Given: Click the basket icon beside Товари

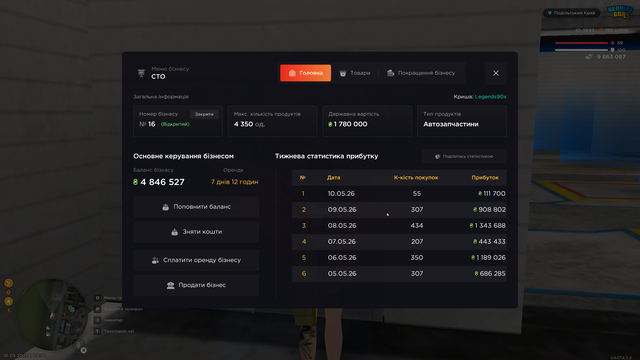Looking at the screenshot, I should tap(343, 73).
